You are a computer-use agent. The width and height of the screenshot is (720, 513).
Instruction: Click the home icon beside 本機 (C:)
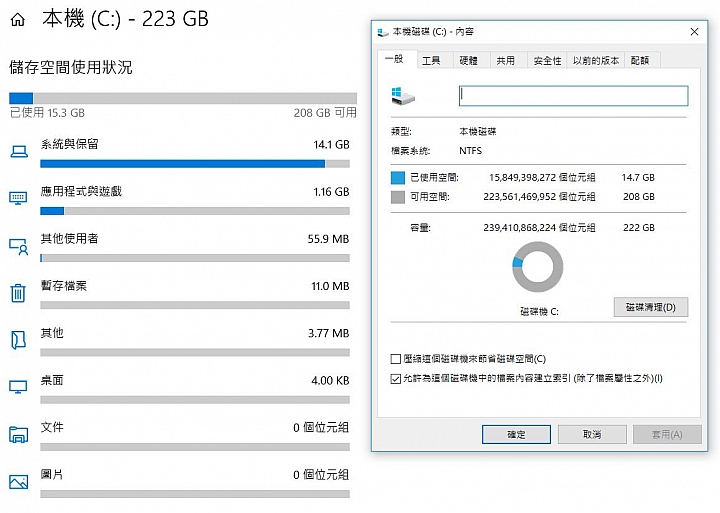pos(17,20)
